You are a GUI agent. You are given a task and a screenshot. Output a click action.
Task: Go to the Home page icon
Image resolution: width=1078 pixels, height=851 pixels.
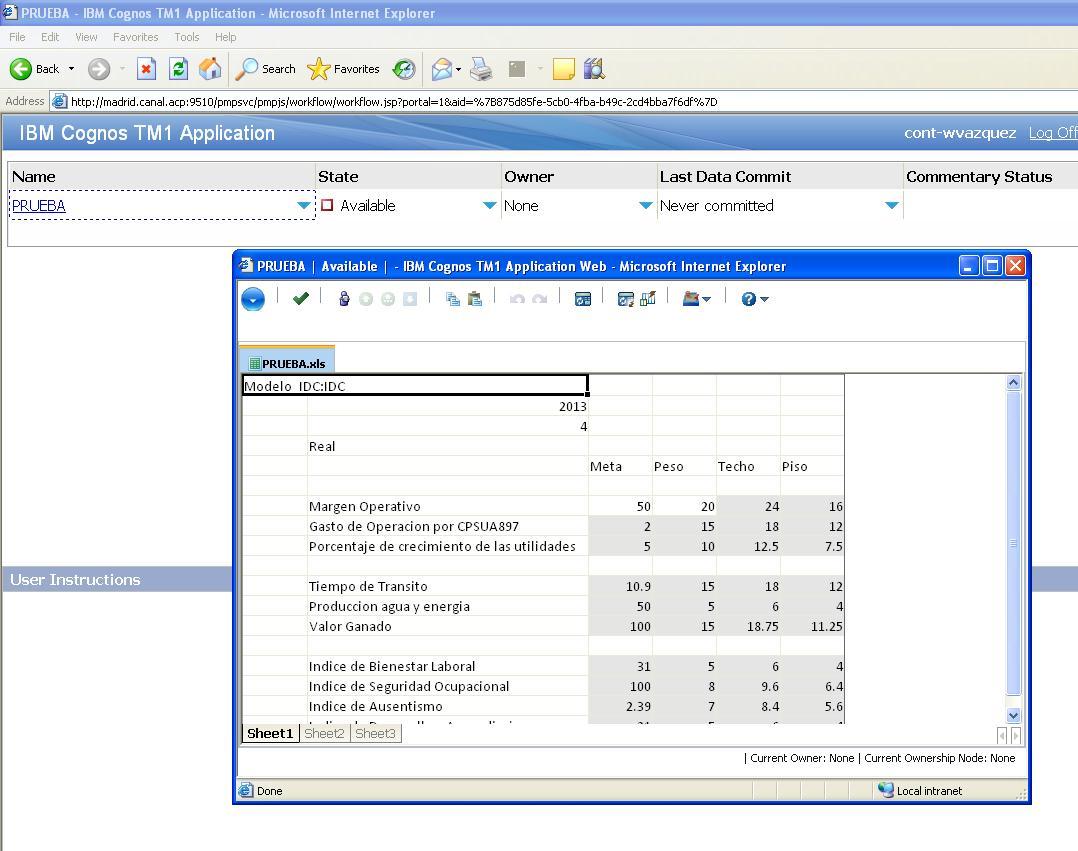(x=210, y=68)
